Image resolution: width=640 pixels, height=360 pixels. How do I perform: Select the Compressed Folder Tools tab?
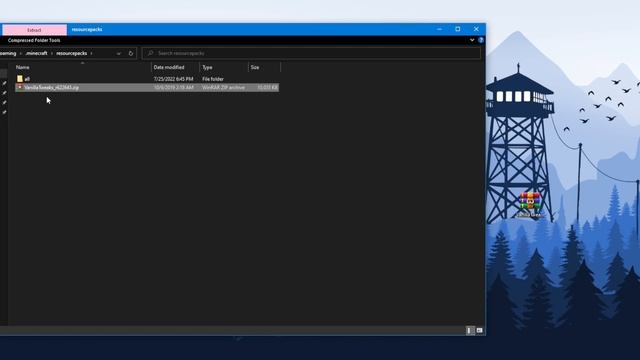[34, 40]
